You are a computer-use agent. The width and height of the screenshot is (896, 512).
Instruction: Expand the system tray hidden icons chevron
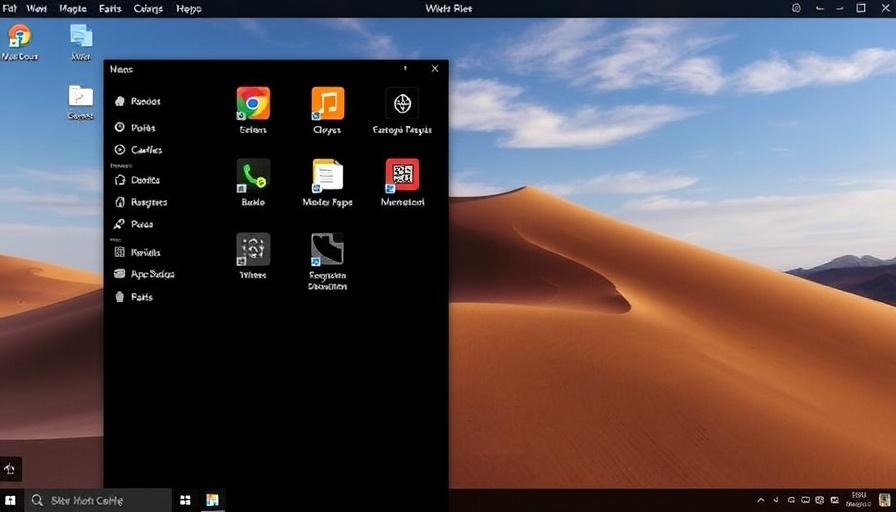tap(761, 501)
